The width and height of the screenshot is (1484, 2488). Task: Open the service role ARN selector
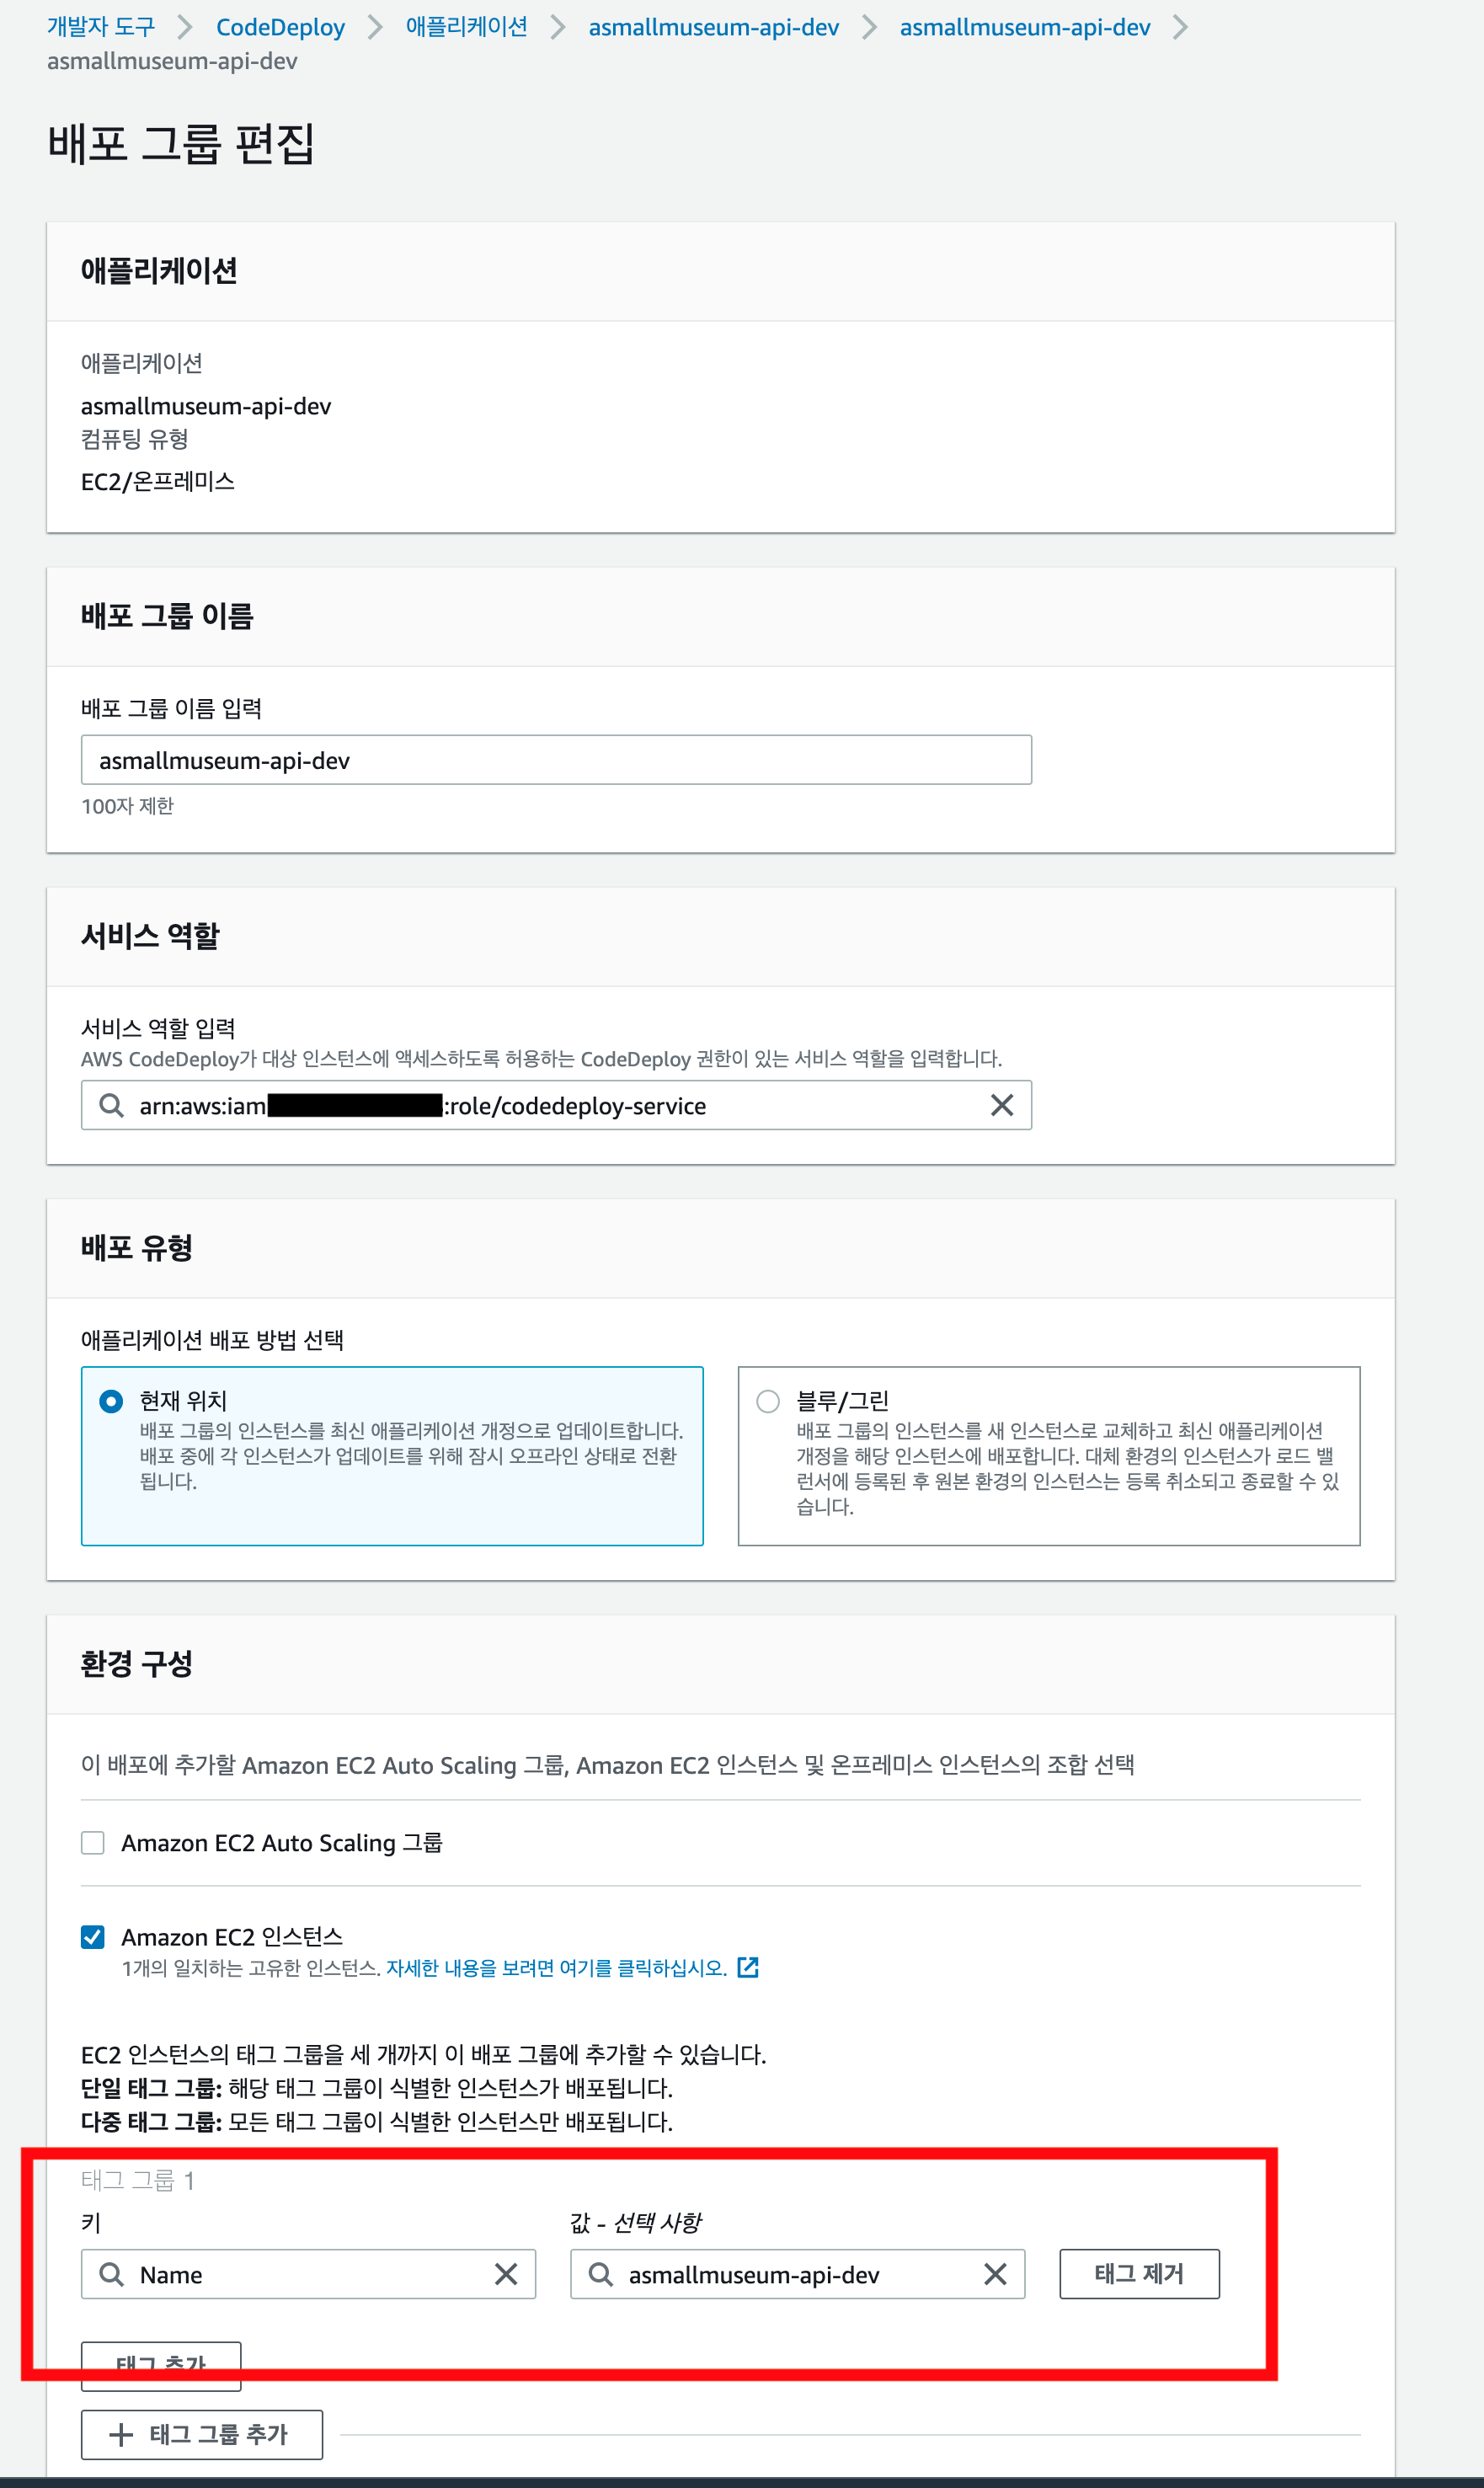[556, 1105]
